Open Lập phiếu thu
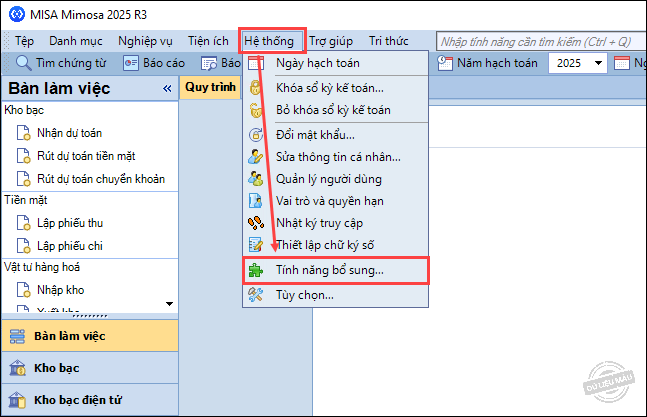The height and width of the screenshot is (417, 647). tap(70, 223)
